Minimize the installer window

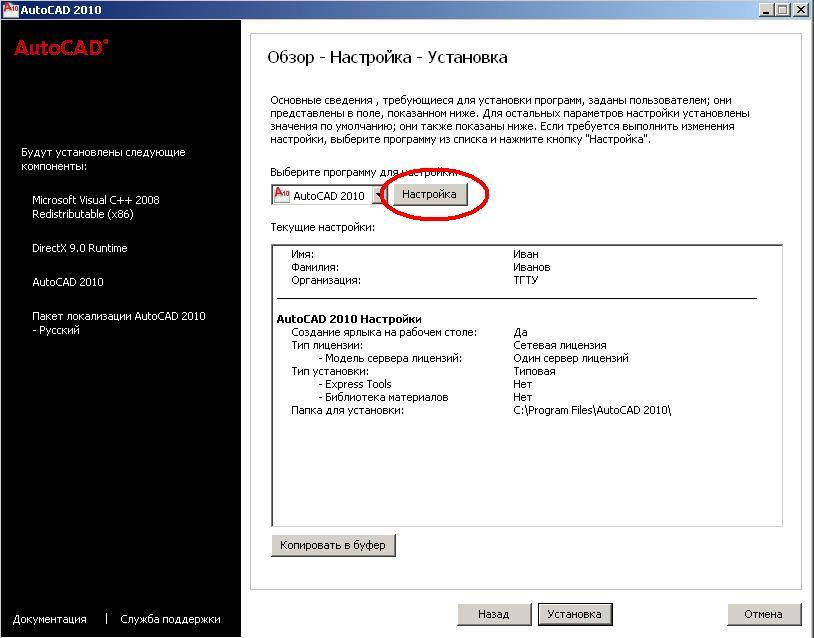tap(767, 9)
